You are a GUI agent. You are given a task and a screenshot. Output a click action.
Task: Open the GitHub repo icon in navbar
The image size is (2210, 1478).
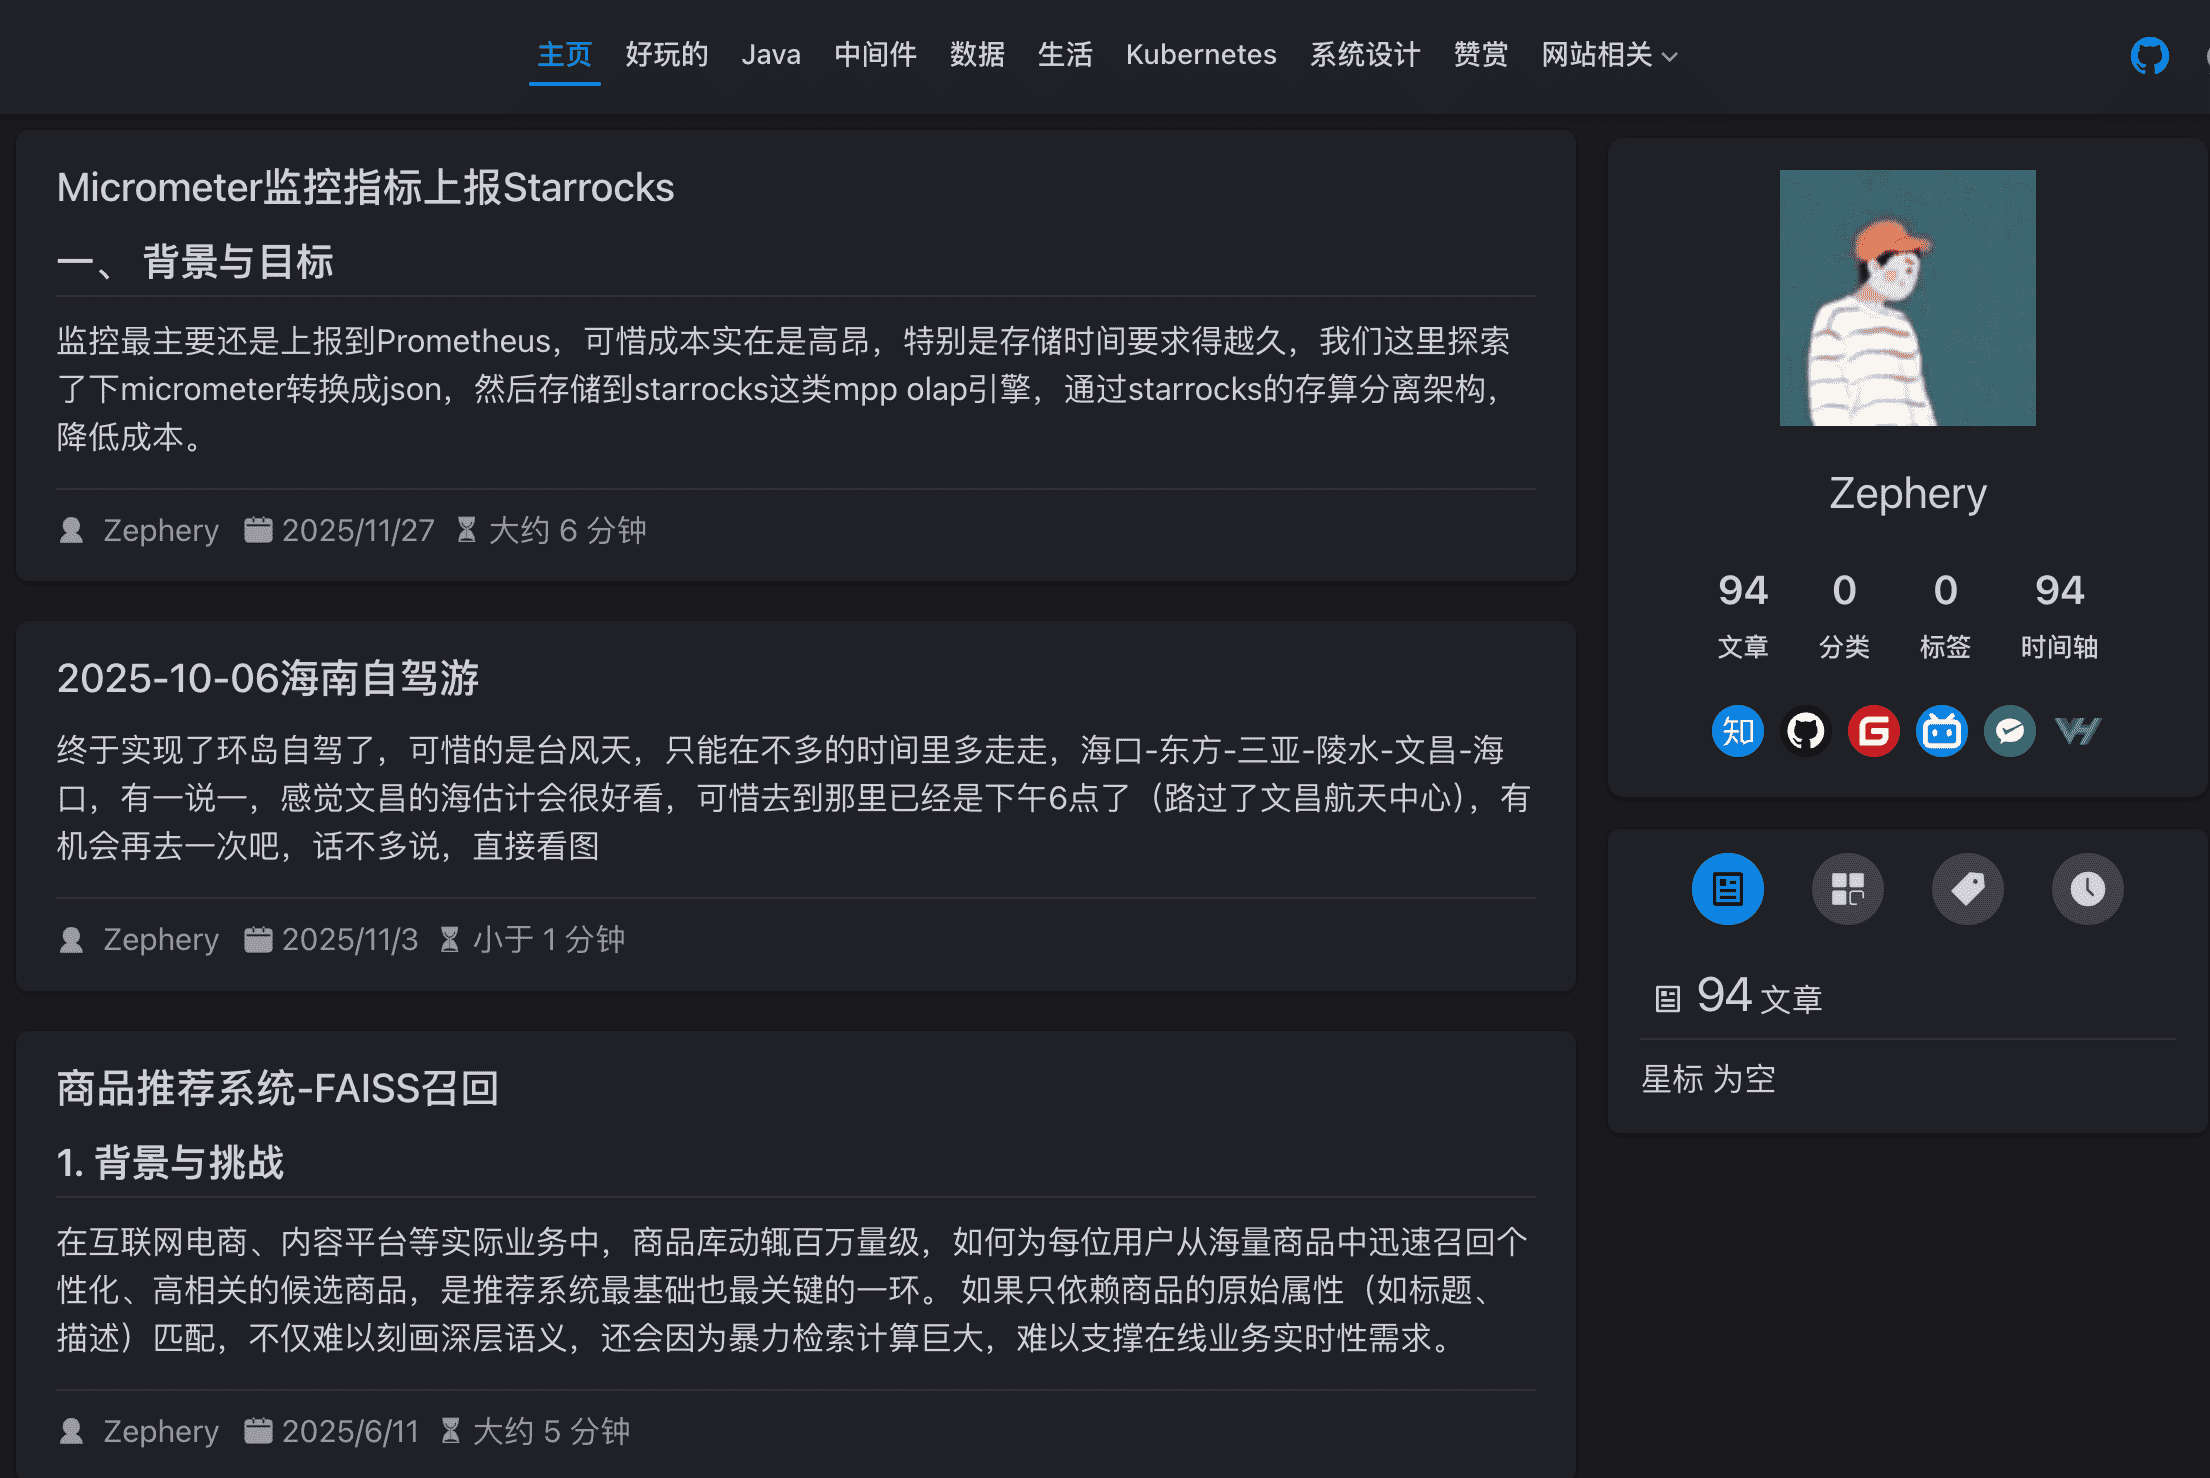click(2149, 56)
